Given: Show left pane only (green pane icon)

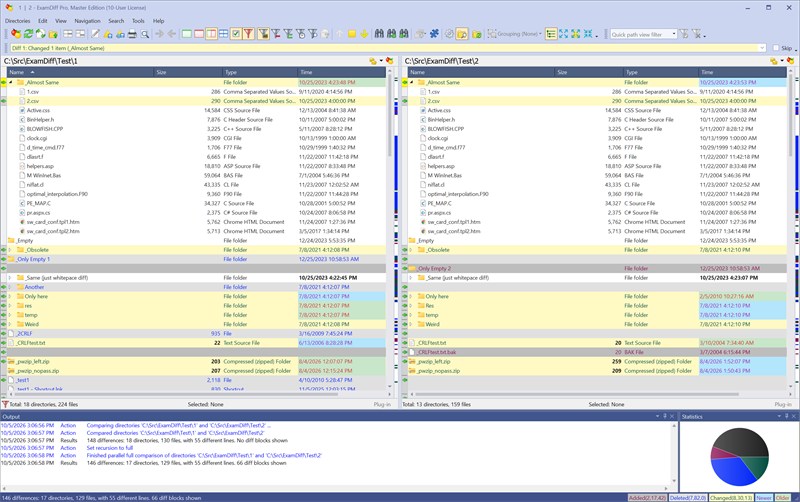Looking at the screenshot, I should coord(187,34).
